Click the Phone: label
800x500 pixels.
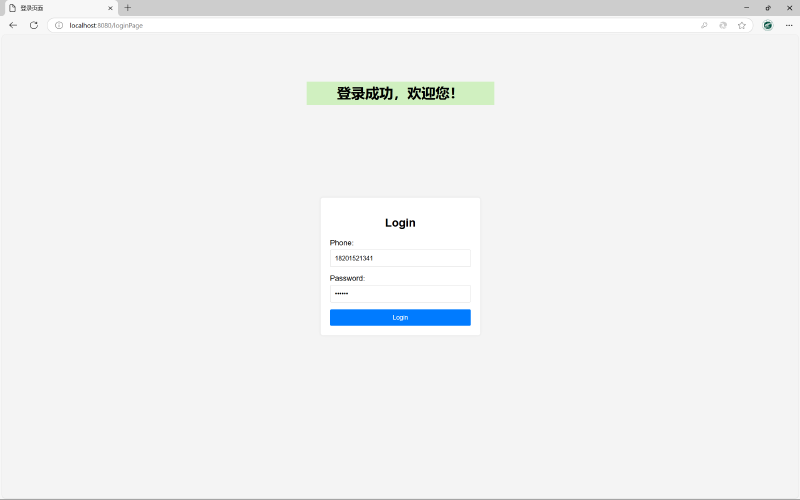[341, 243]
